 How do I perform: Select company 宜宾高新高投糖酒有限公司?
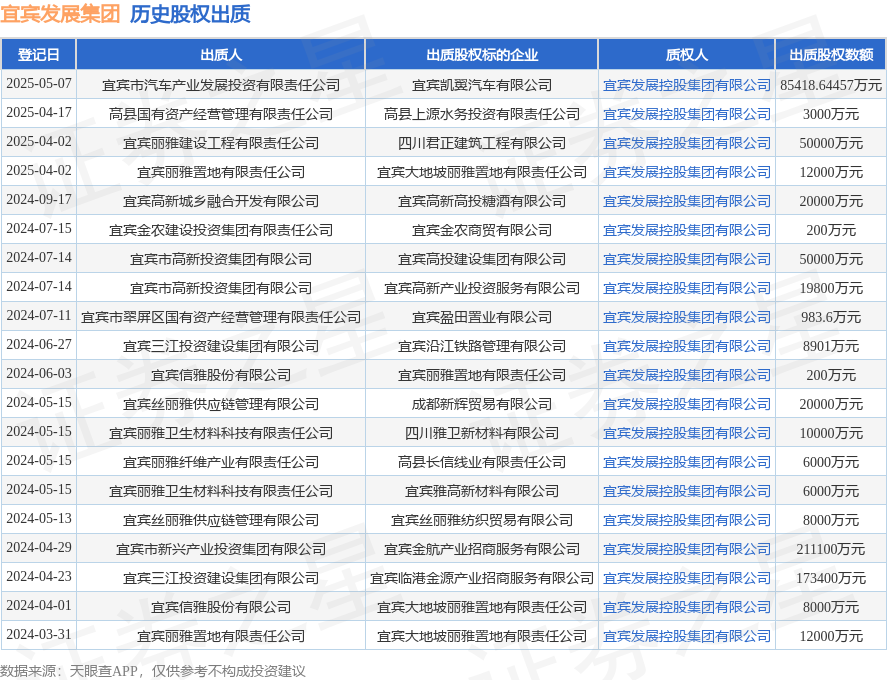pos(482,201)
